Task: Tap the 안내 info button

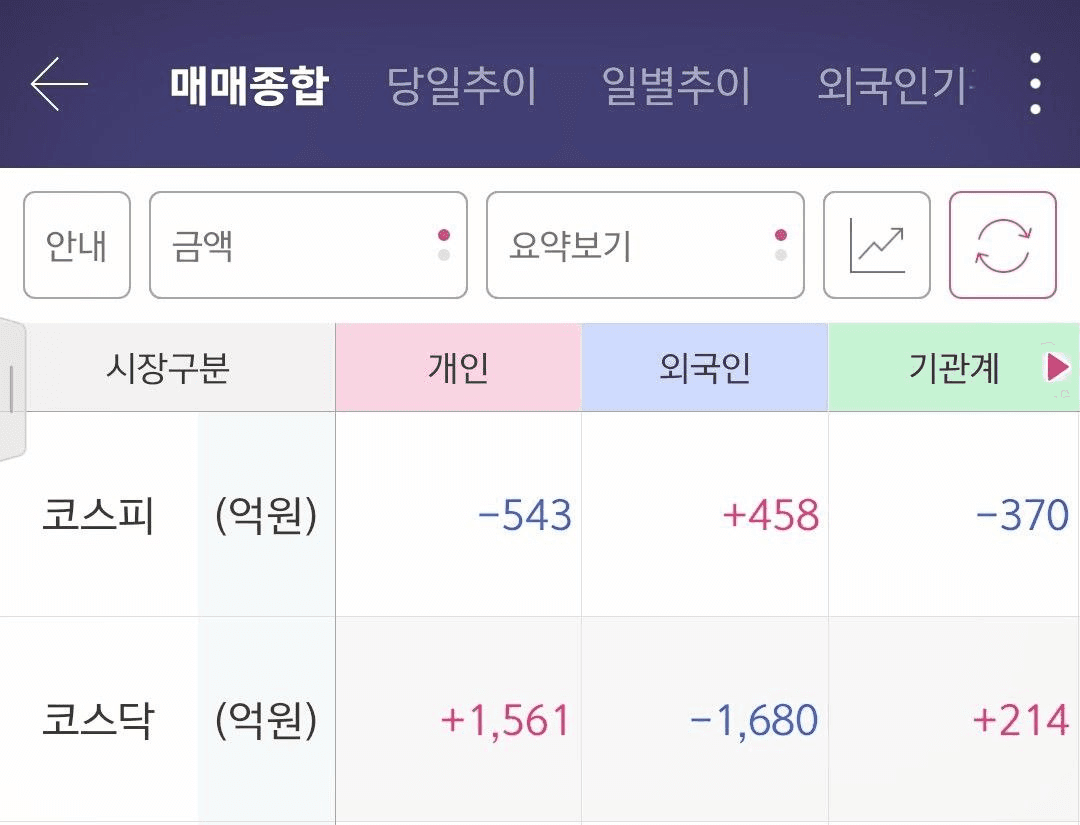Action: click(x=76, y=245)
